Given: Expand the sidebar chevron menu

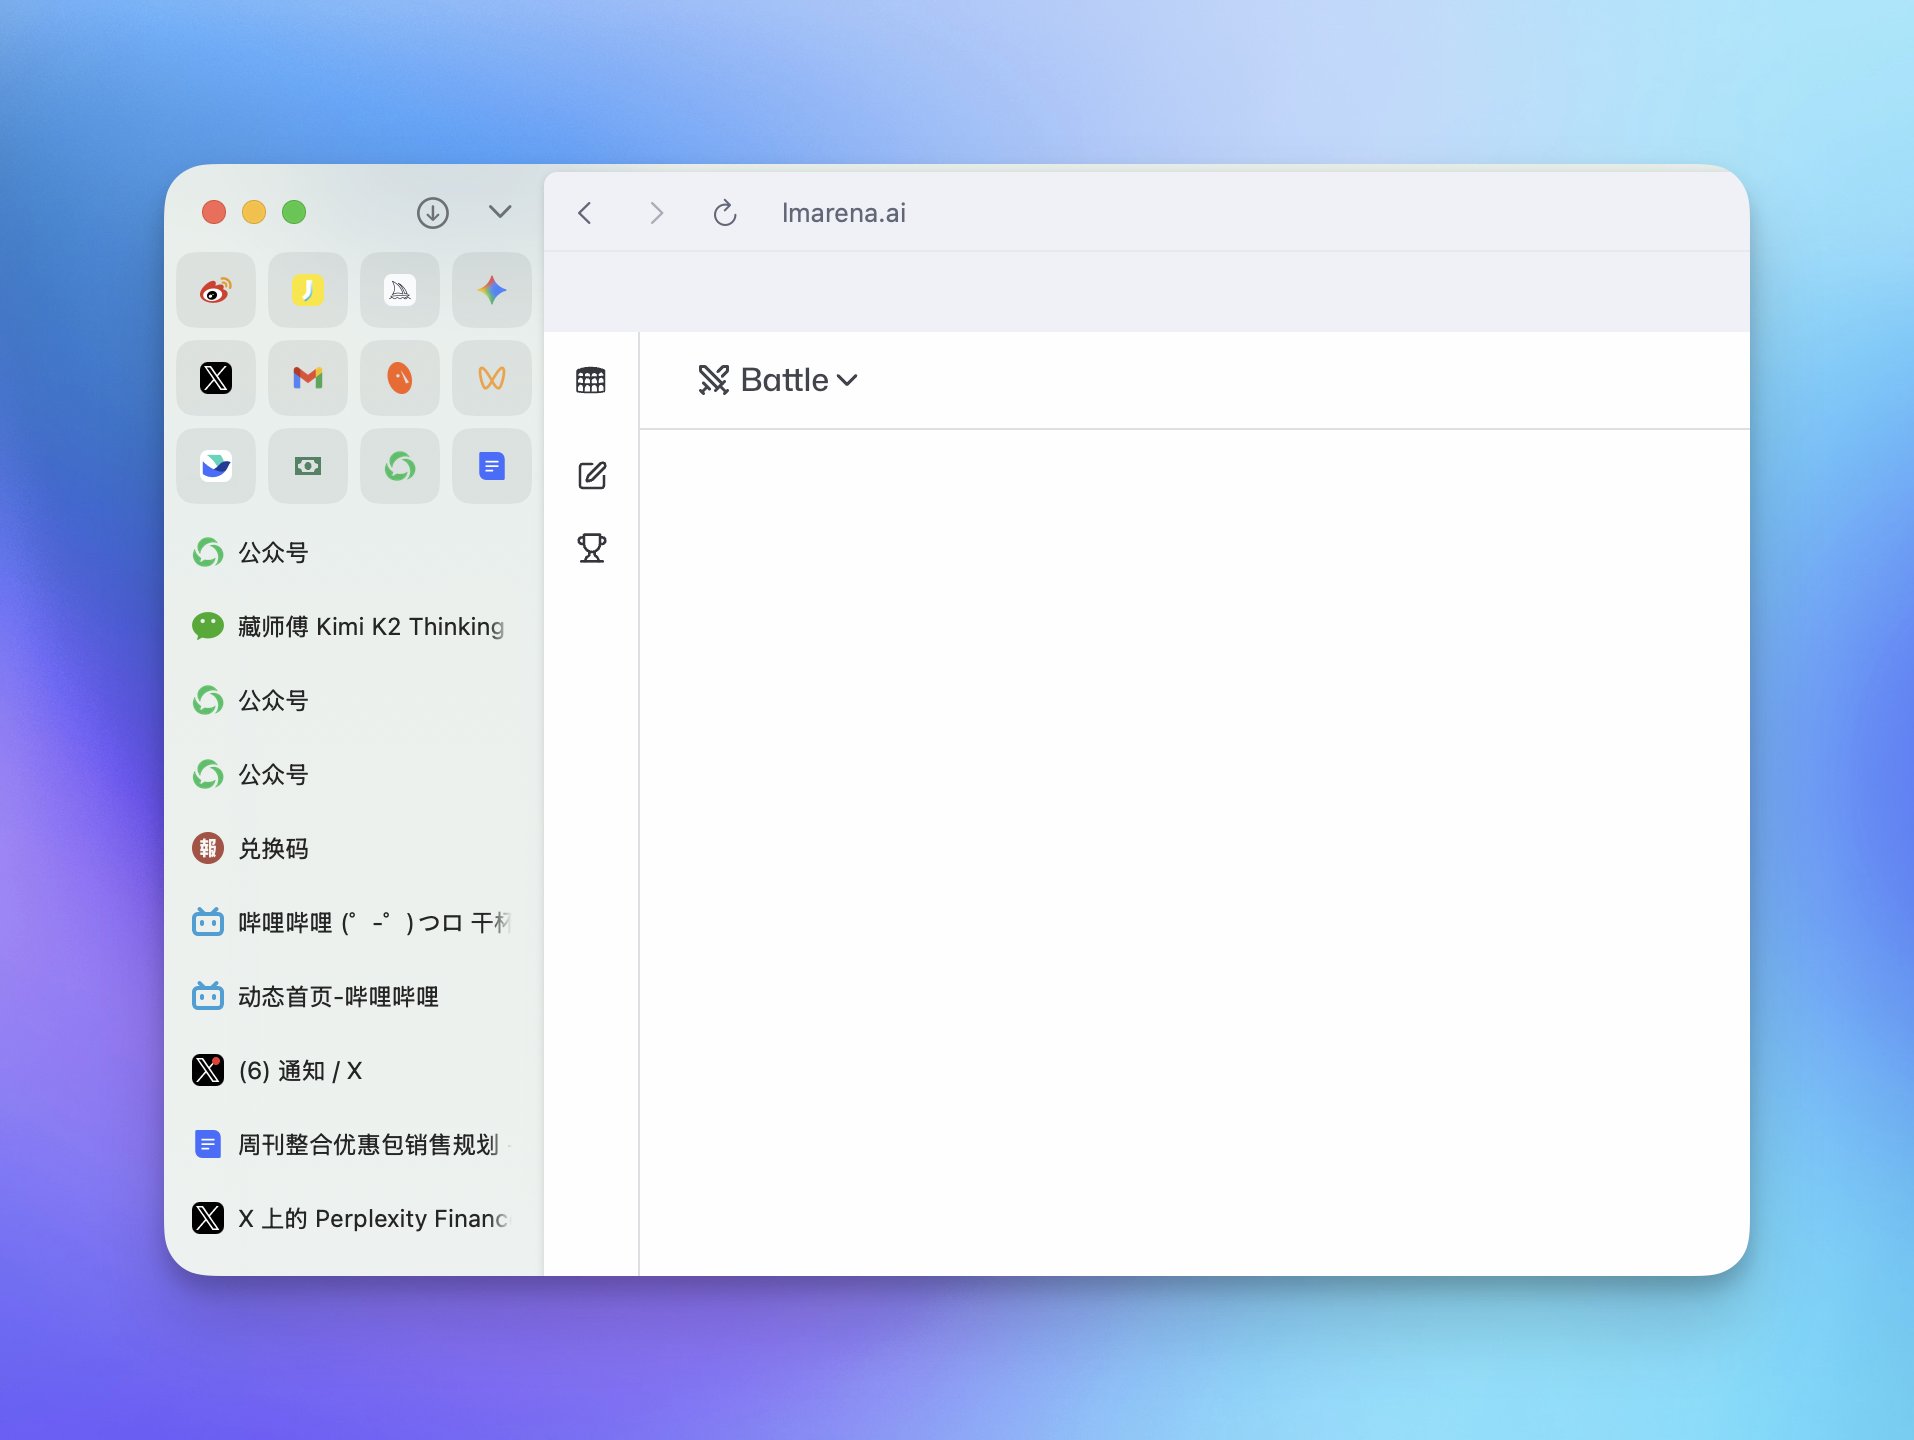Looking at the screenshot, I should tap(500, 212).
